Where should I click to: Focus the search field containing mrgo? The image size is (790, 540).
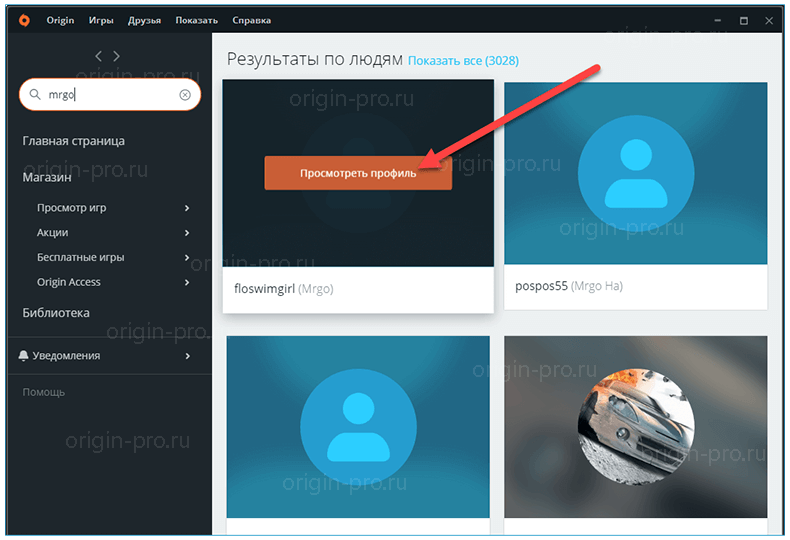pyautogui.click(x=110, y=94)
